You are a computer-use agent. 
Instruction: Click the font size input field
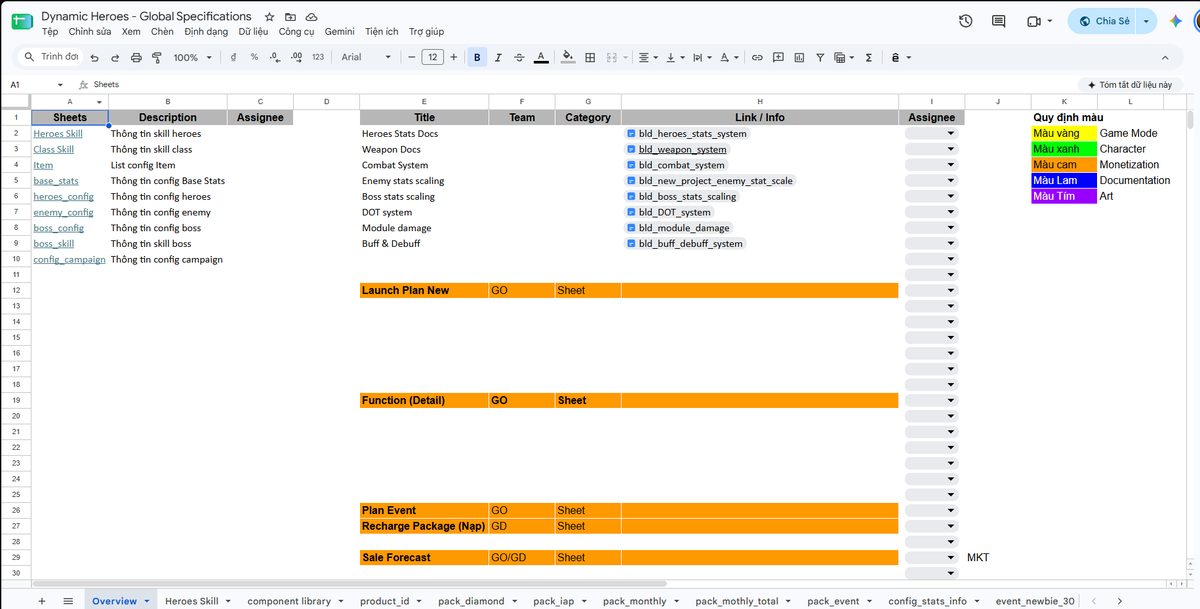(432, 58)
